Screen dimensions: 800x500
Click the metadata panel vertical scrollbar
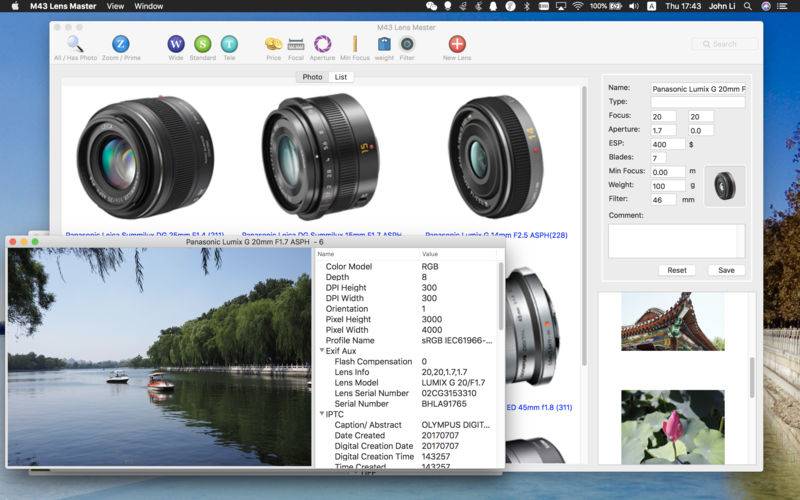tap(501, 297)
